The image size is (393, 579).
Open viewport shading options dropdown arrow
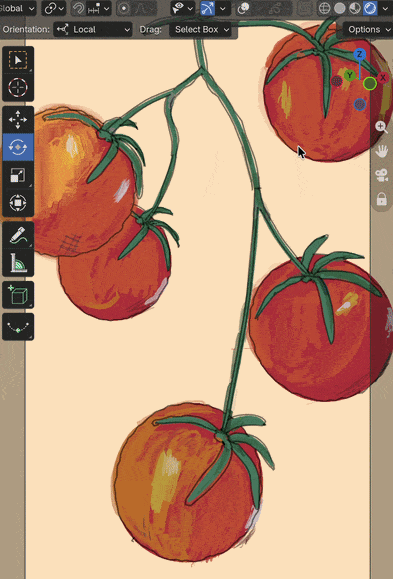click(384, 8)
